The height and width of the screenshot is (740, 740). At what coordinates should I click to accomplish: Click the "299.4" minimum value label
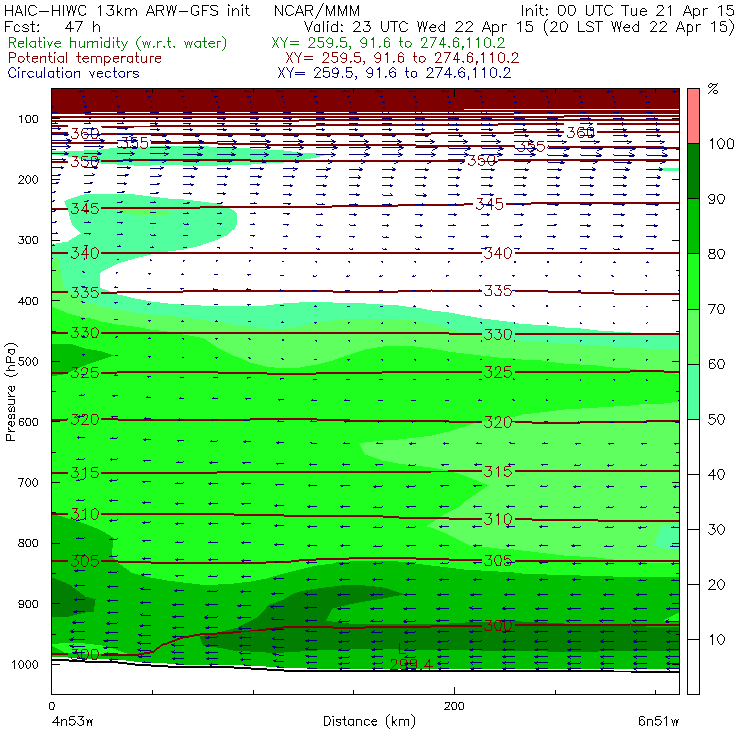click(x=411, y=664)
